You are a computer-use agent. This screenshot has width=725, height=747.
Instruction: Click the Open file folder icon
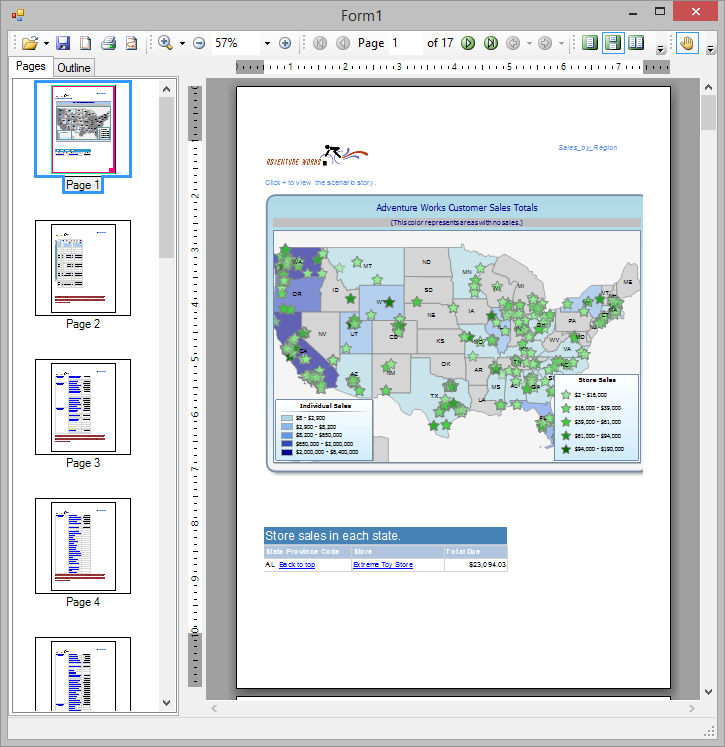click(x=30, y=43)
